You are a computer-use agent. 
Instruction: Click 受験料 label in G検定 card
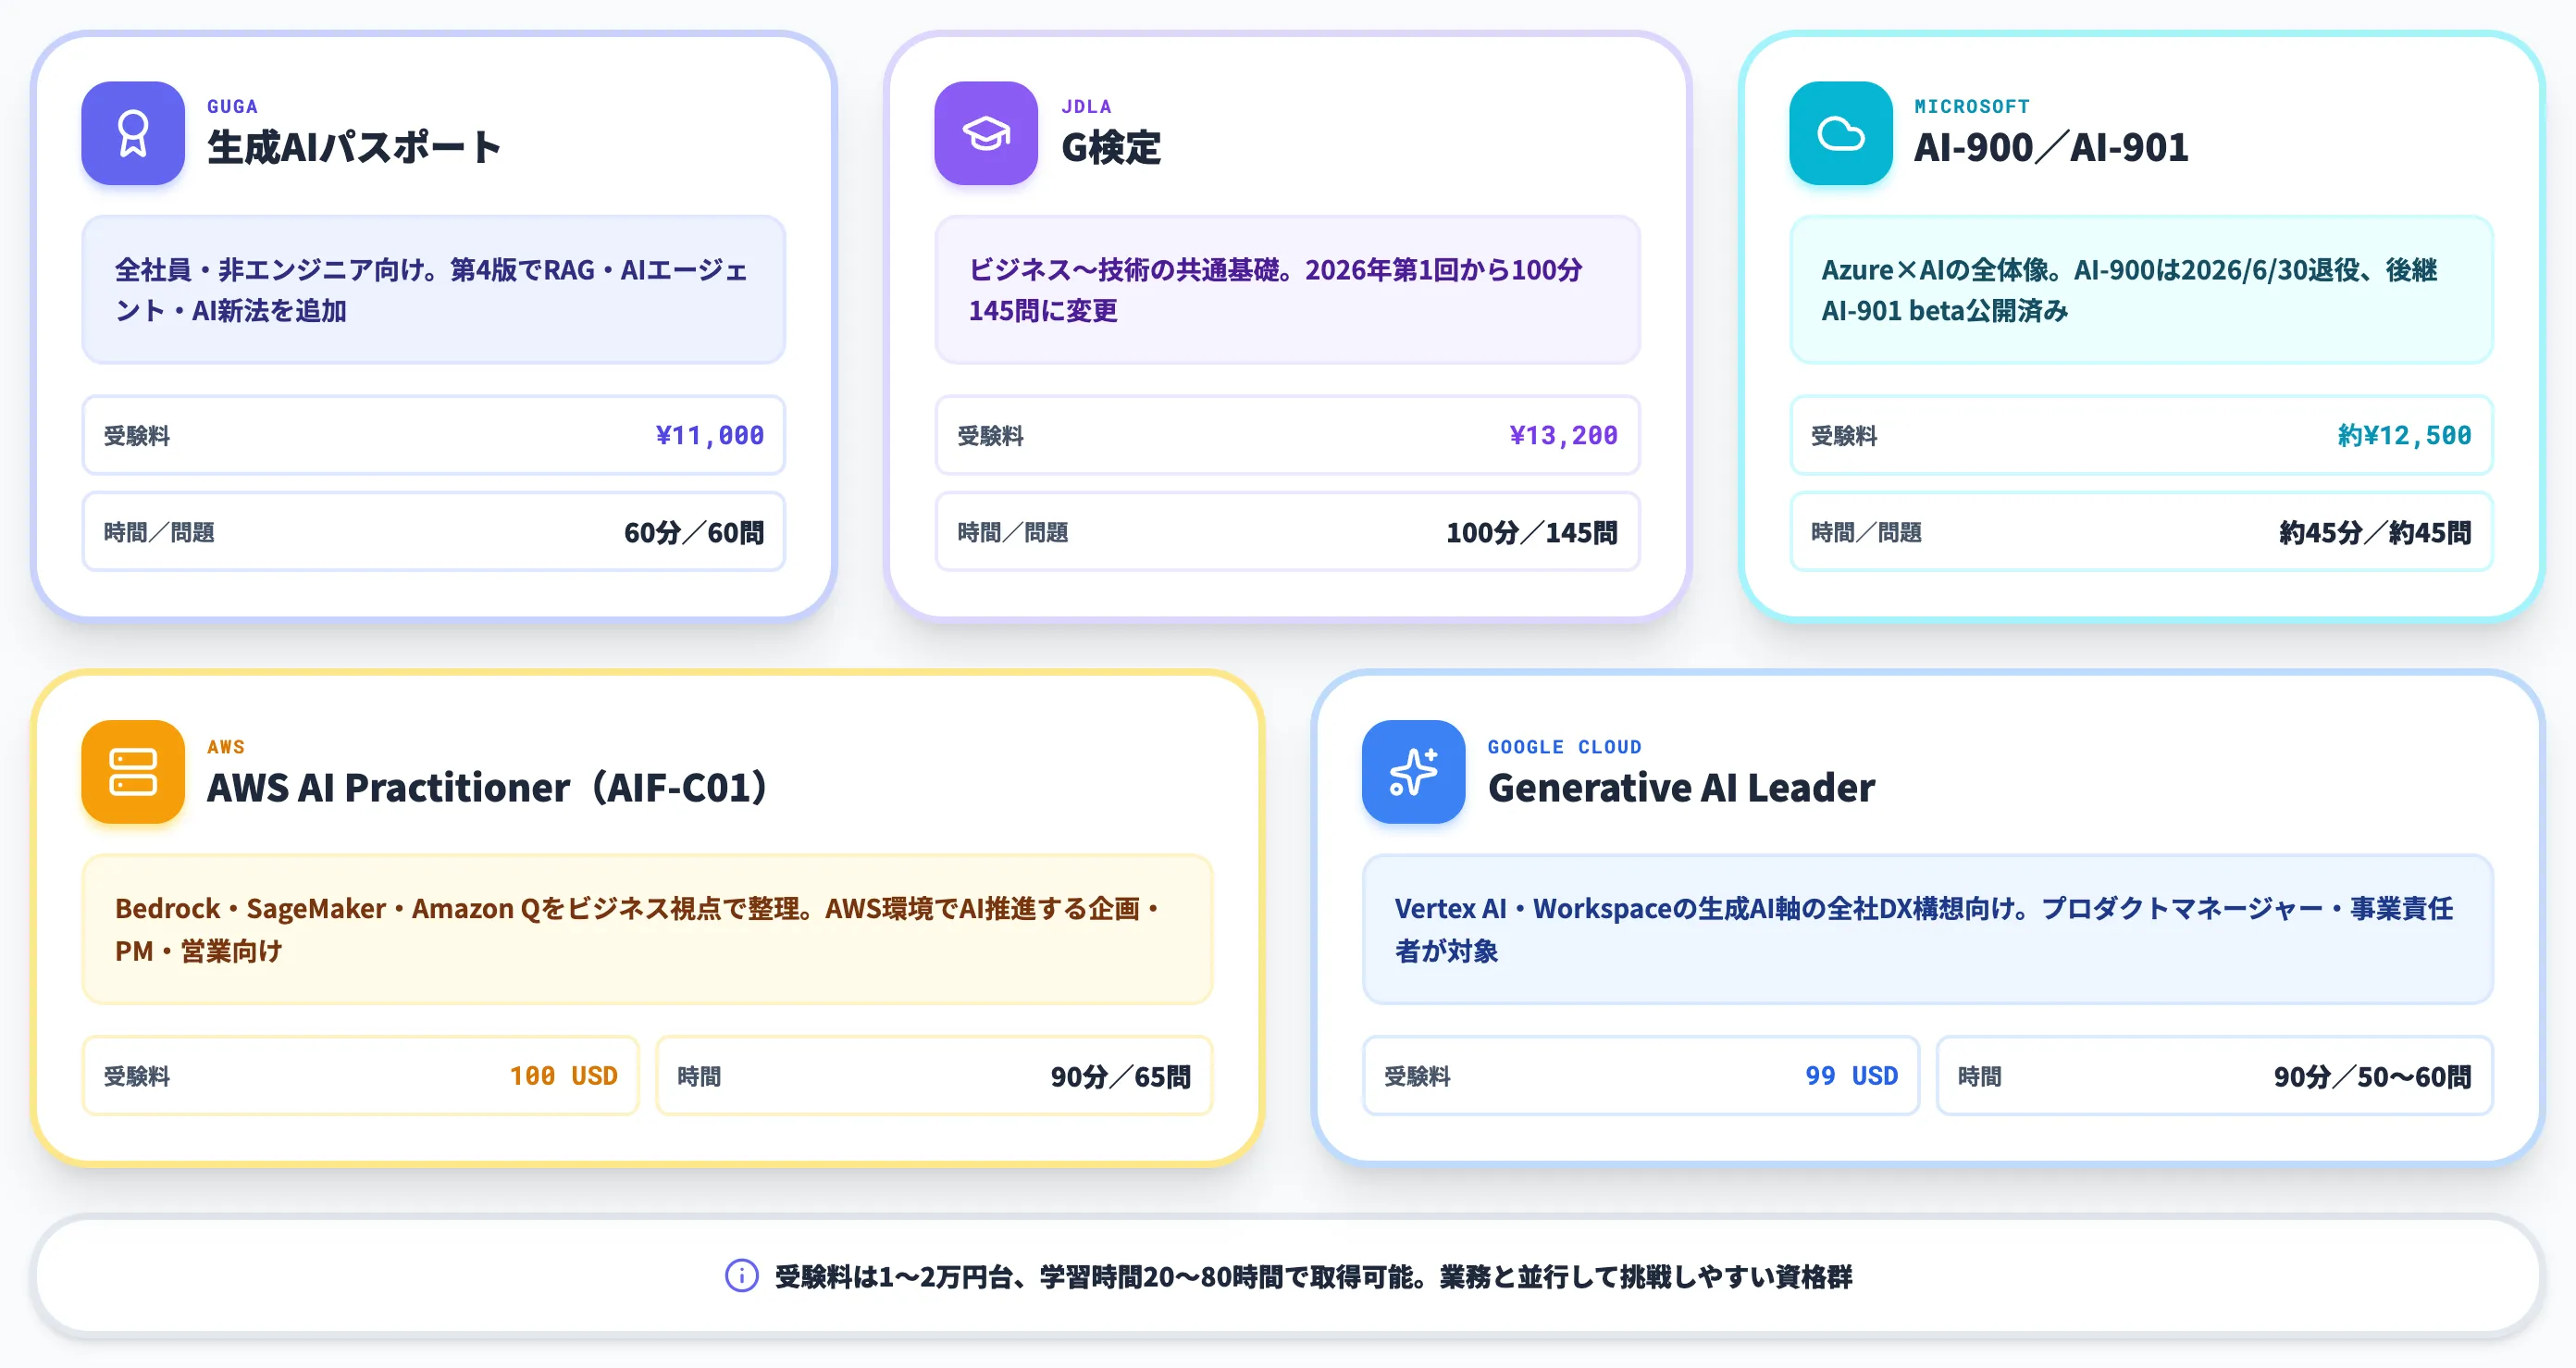point(990,436)
